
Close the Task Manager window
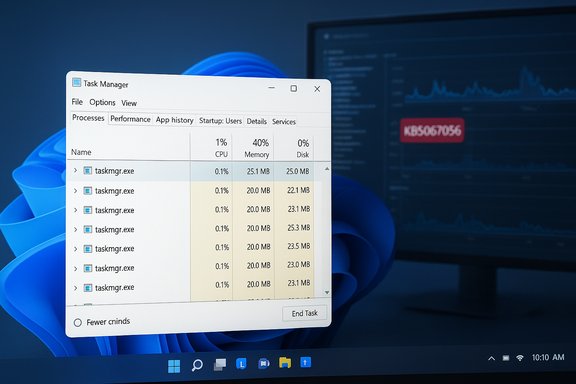[317, 89]
